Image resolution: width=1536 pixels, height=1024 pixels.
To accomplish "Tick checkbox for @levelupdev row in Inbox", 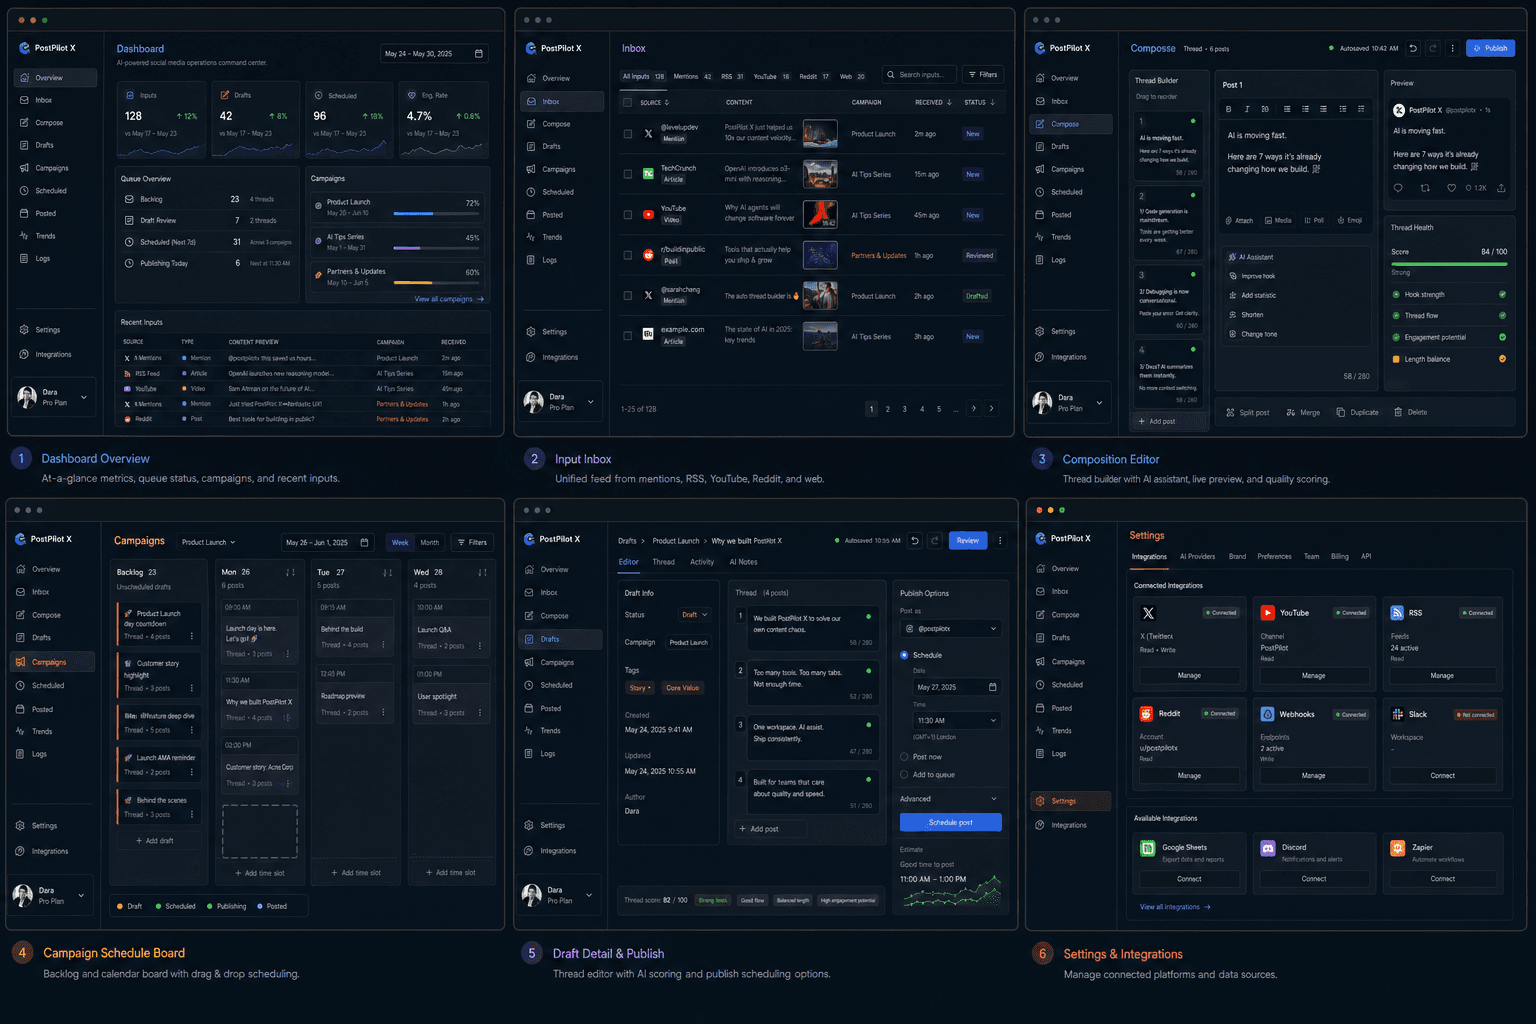I will point(628,133).
